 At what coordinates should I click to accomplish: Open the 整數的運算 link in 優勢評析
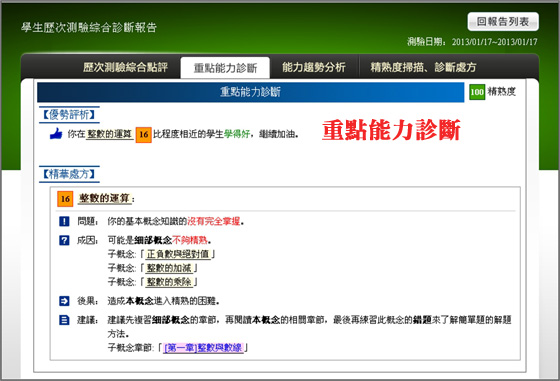click(110, 134)
